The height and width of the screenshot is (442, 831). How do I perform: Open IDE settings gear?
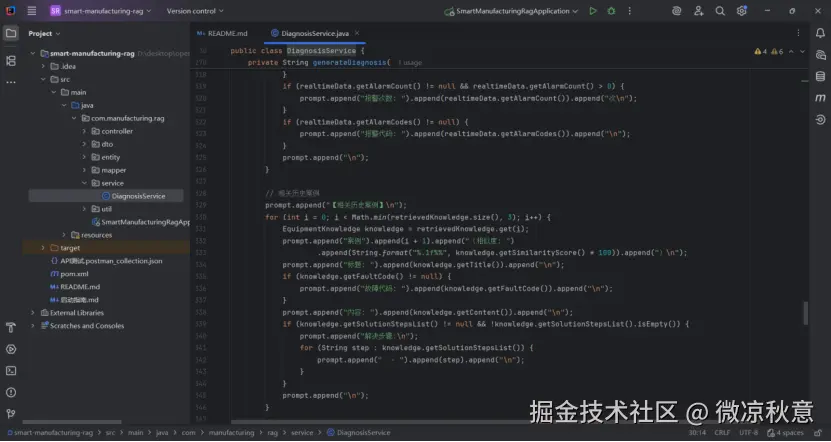coord(741,11)
